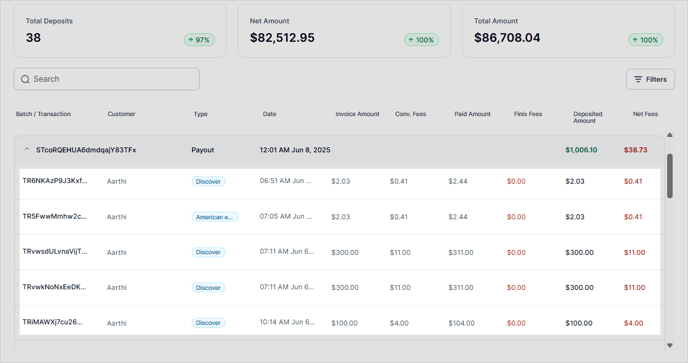Open transaction TR5FwwMmhw2c...
This screenshot has height=363, width=688.
[x=54, y=216]
